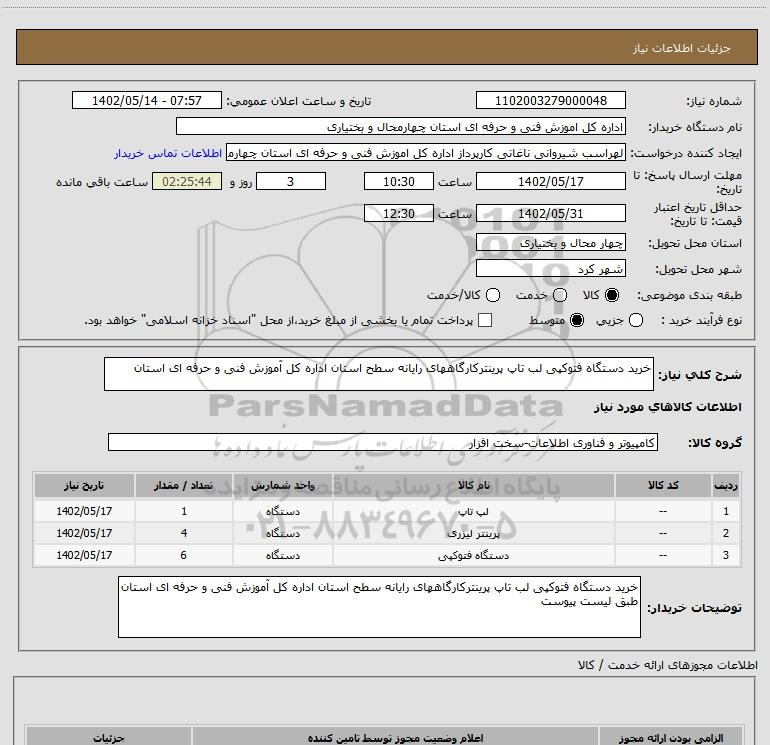Toggle the اسناد خزانه اسلامی payment checkbox
This screenshot has width=770, height=745.
tap(485, 320)
